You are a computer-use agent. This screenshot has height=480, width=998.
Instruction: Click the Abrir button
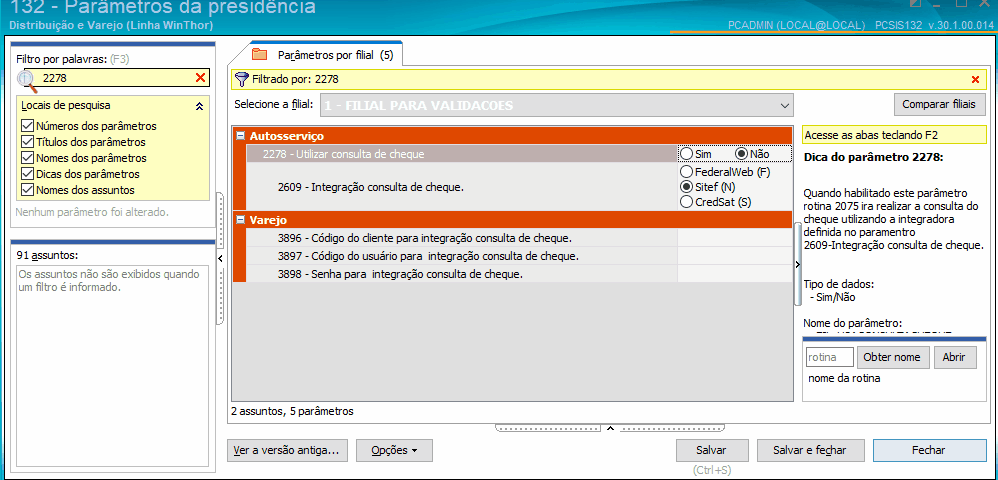[955, 357]
